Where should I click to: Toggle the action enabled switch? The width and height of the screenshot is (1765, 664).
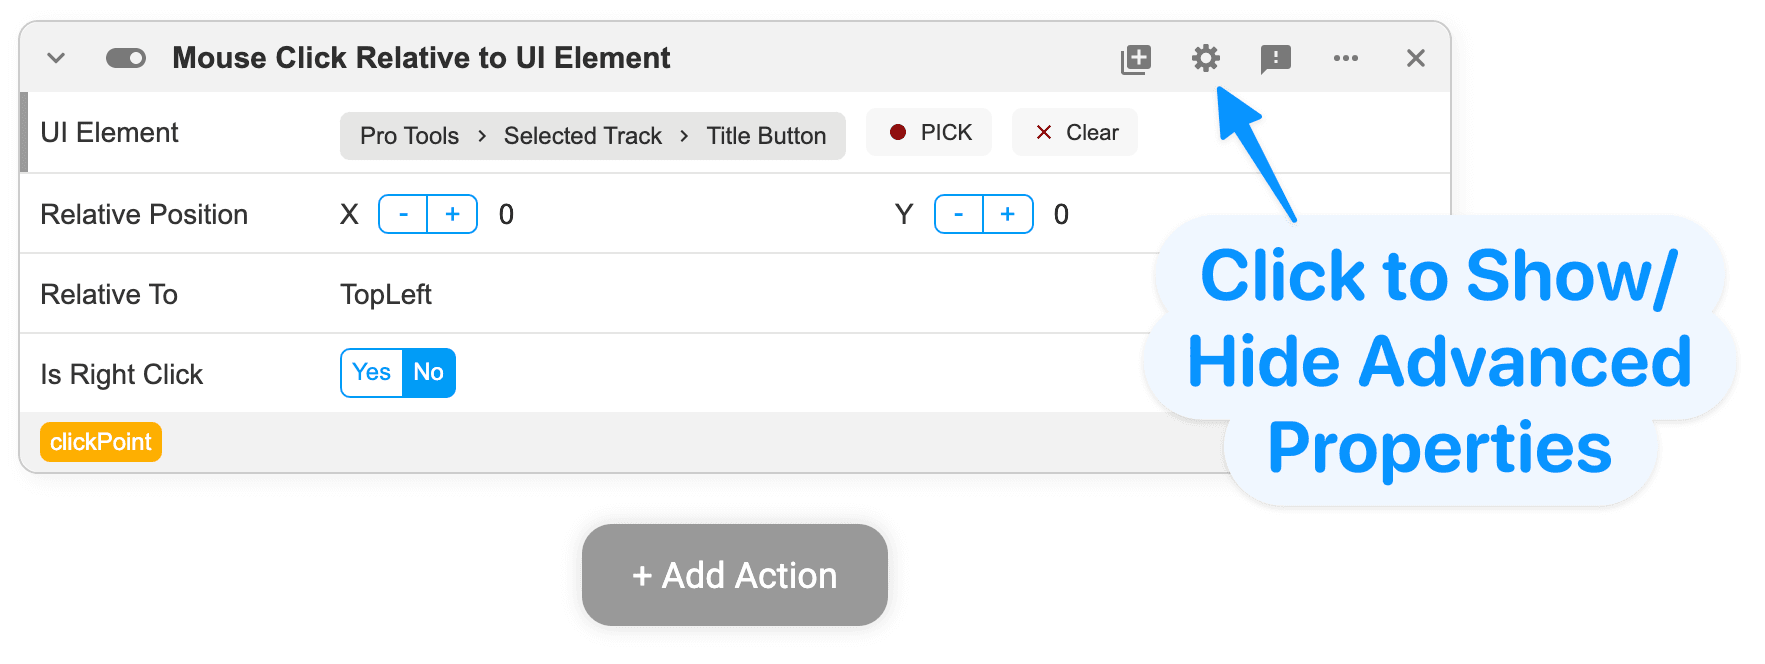coord(126,58)
